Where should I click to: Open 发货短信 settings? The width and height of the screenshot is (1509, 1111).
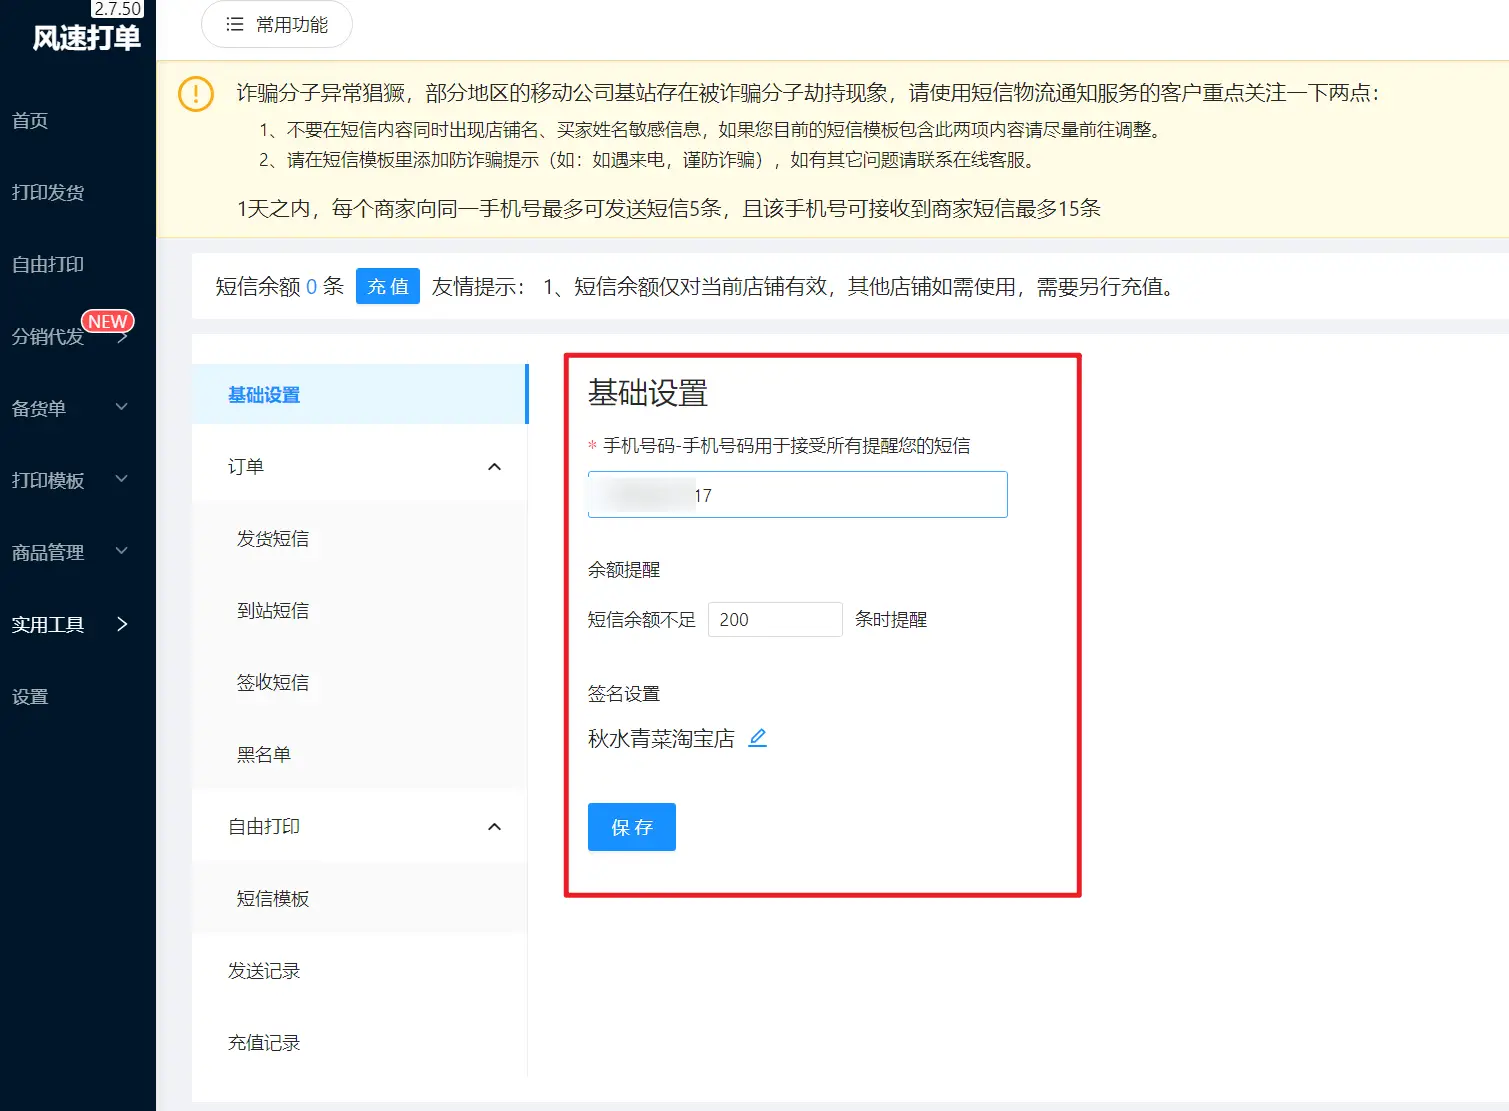[x=273, y=539]
